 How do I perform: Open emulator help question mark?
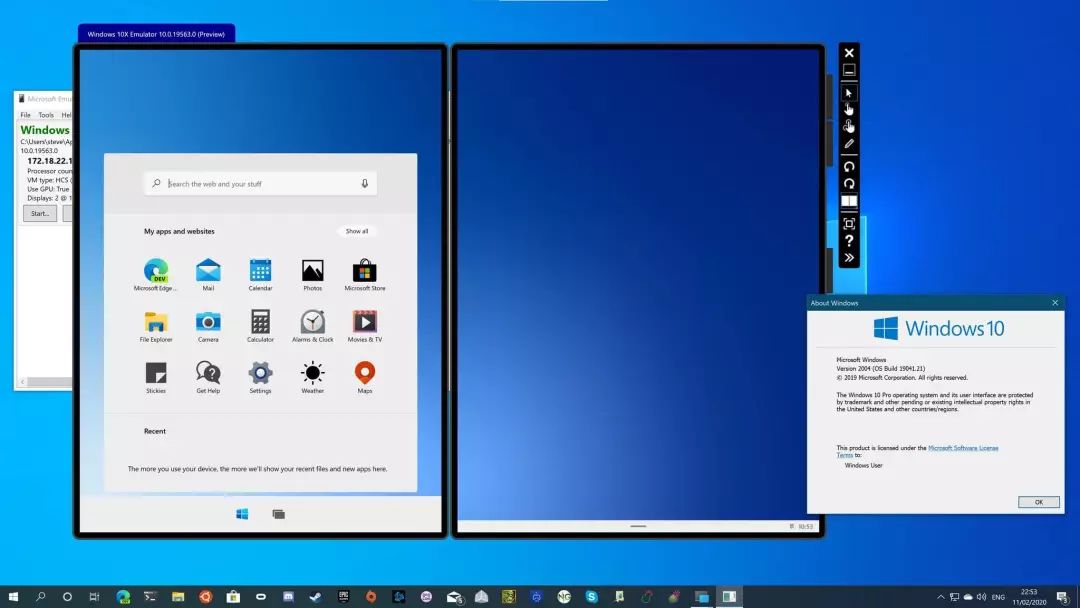[849, 241]
